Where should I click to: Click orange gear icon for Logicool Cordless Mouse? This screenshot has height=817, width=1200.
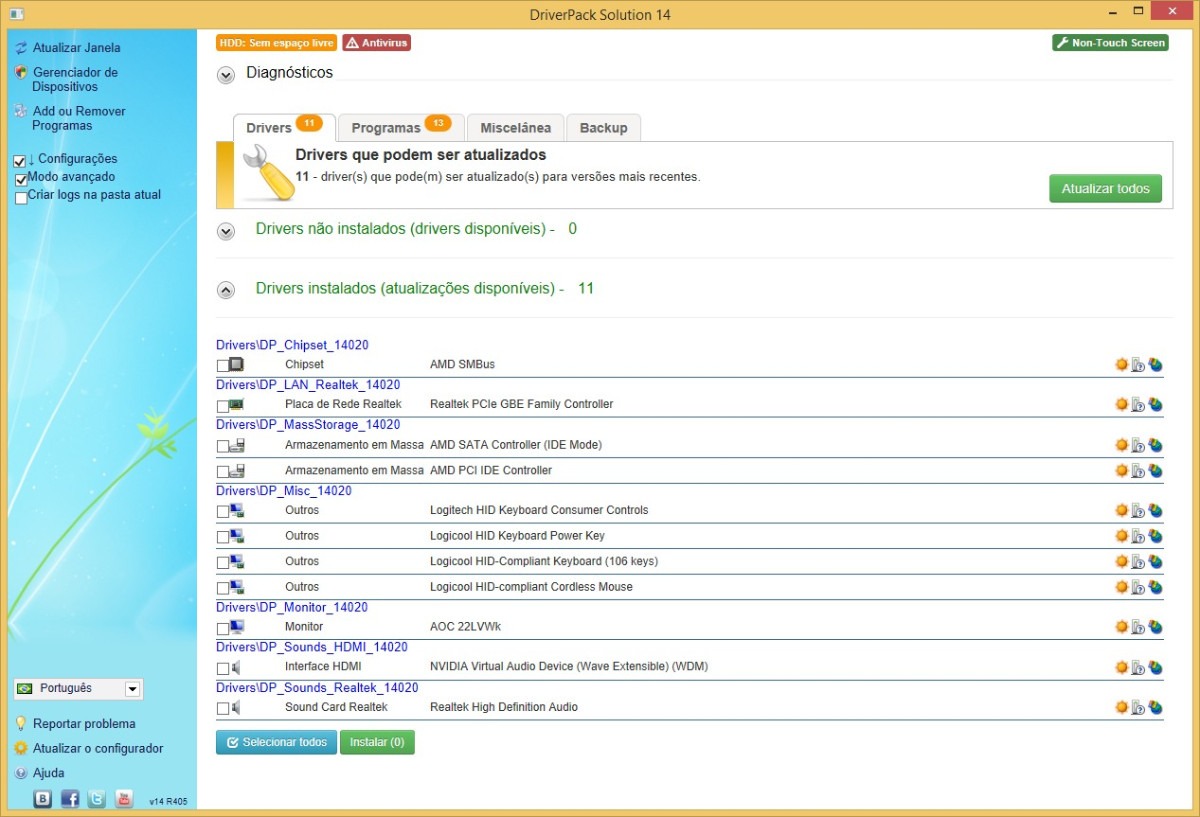[x=1122, y=588]
